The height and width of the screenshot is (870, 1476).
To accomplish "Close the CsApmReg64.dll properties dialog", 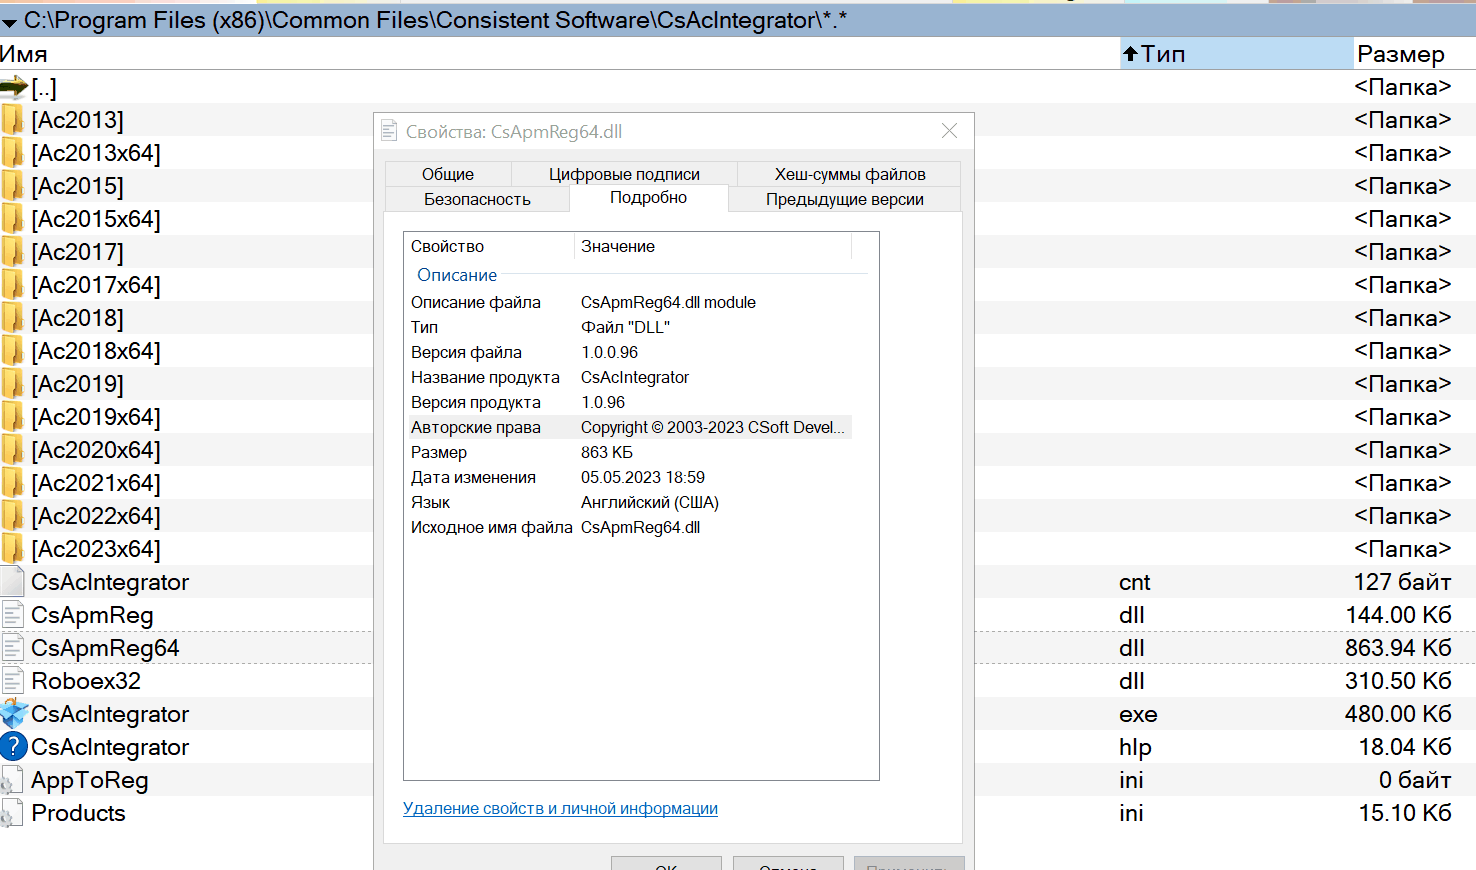I will tap(949, 131).
